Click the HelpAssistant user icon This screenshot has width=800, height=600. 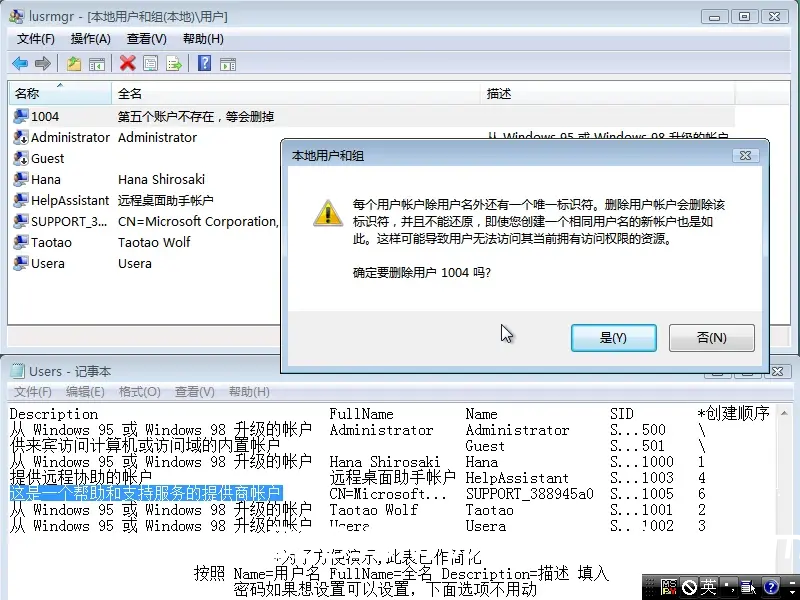pyautogui.click(x=21, y=200)
